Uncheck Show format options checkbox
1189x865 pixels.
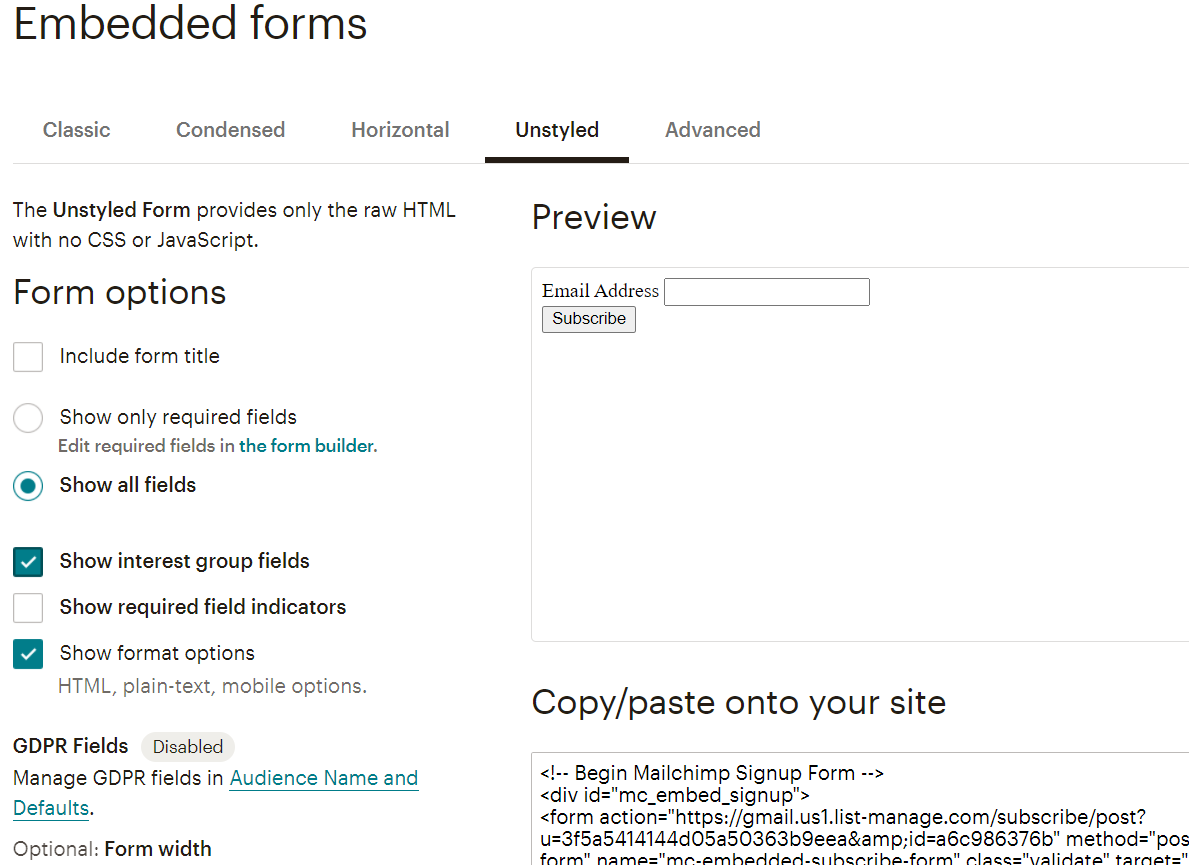(x=28, y=653)
